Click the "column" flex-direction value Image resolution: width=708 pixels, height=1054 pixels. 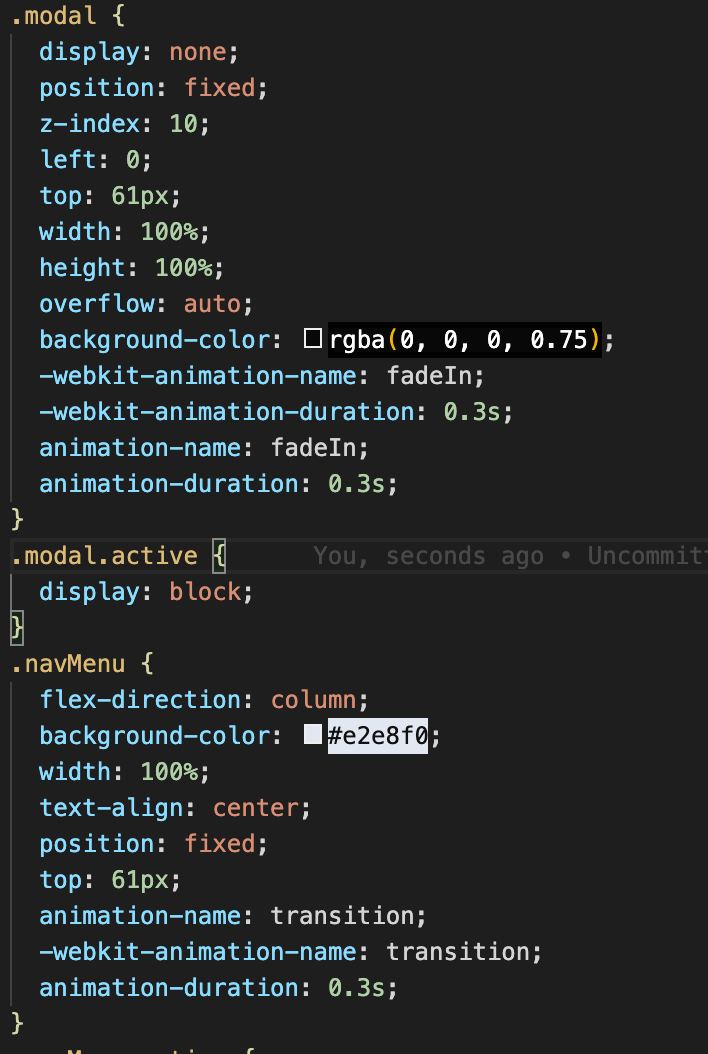click(313, 700)
